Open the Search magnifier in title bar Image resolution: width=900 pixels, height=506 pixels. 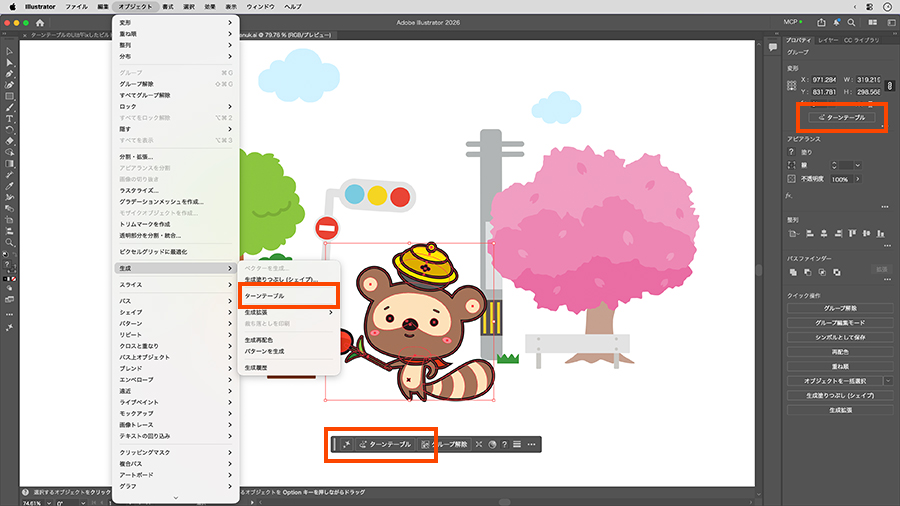[x=851, y=22]
